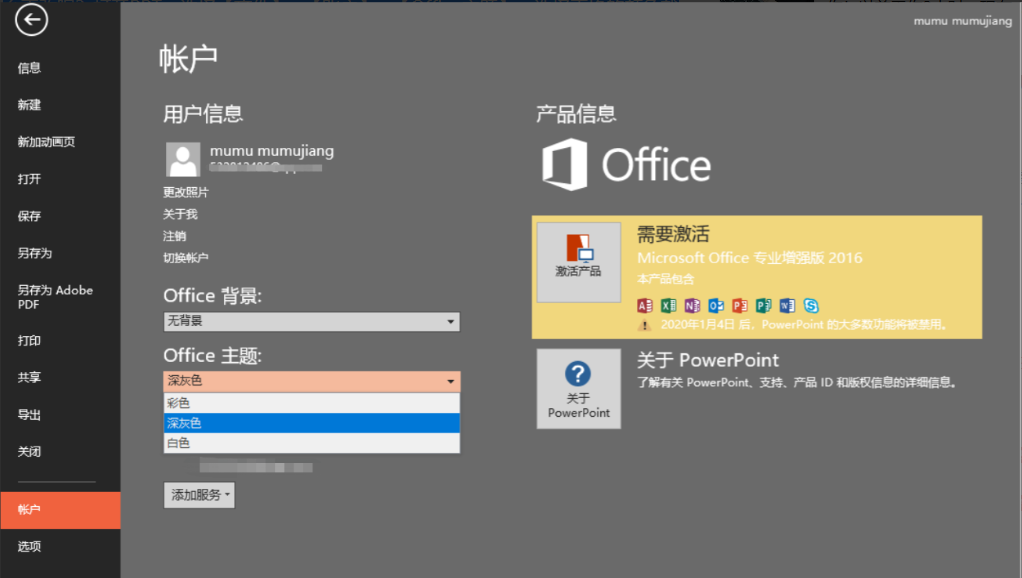Image resolution: width=1022 pixels, height=578 pixels.
Task: Click the Office logo
Action: click(626, 164)
